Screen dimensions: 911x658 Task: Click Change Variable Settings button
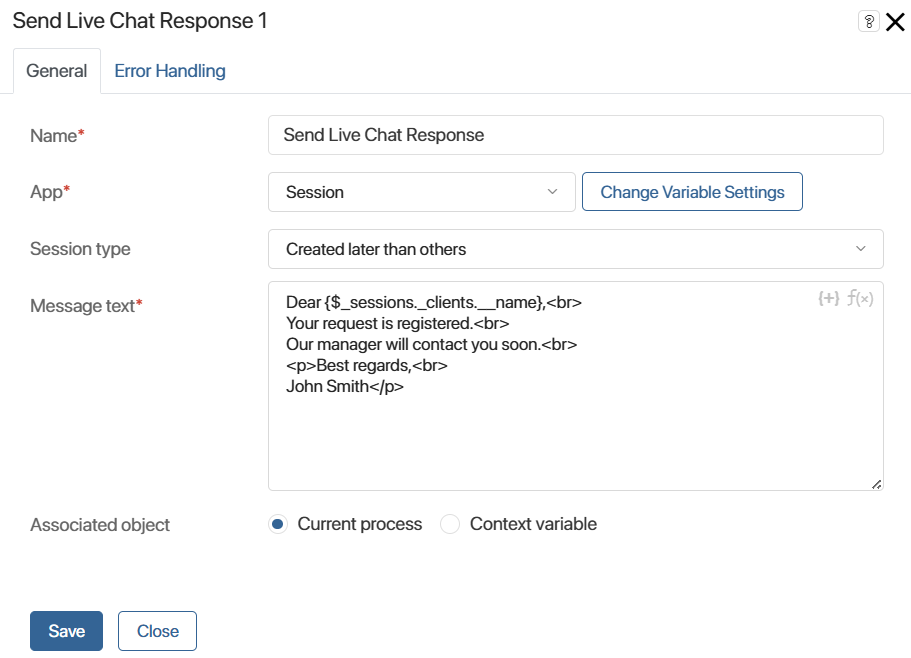[x=693, y=192]
